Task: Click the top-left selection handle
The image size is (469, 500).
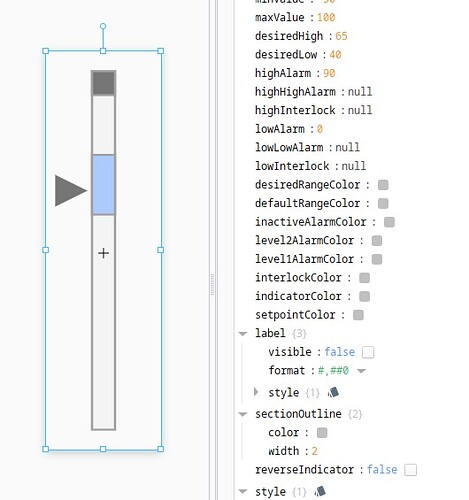Action: pos(46,51)
